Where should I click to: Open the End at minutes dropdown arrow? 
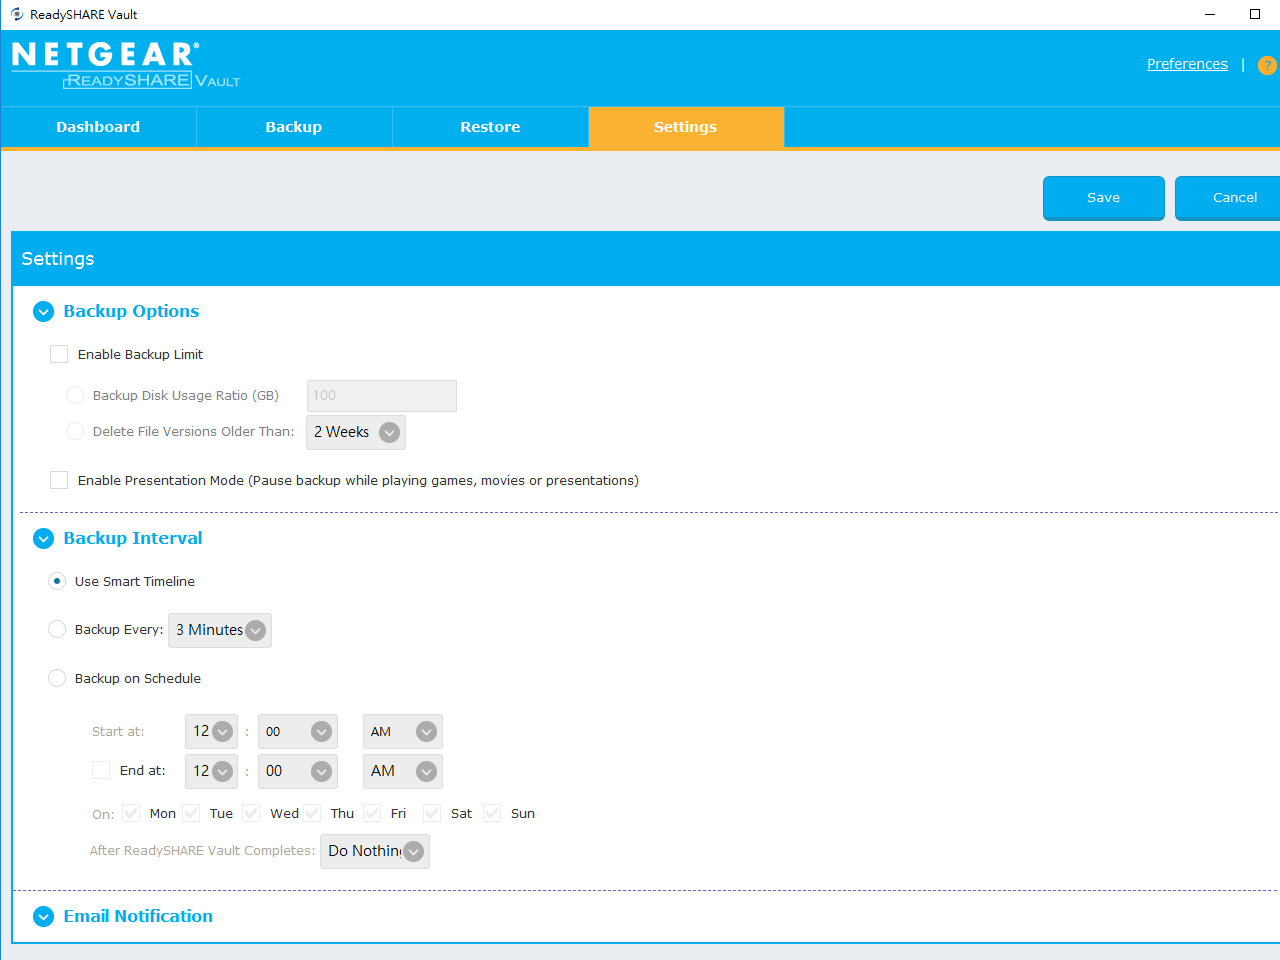click(x=321, y=771)
